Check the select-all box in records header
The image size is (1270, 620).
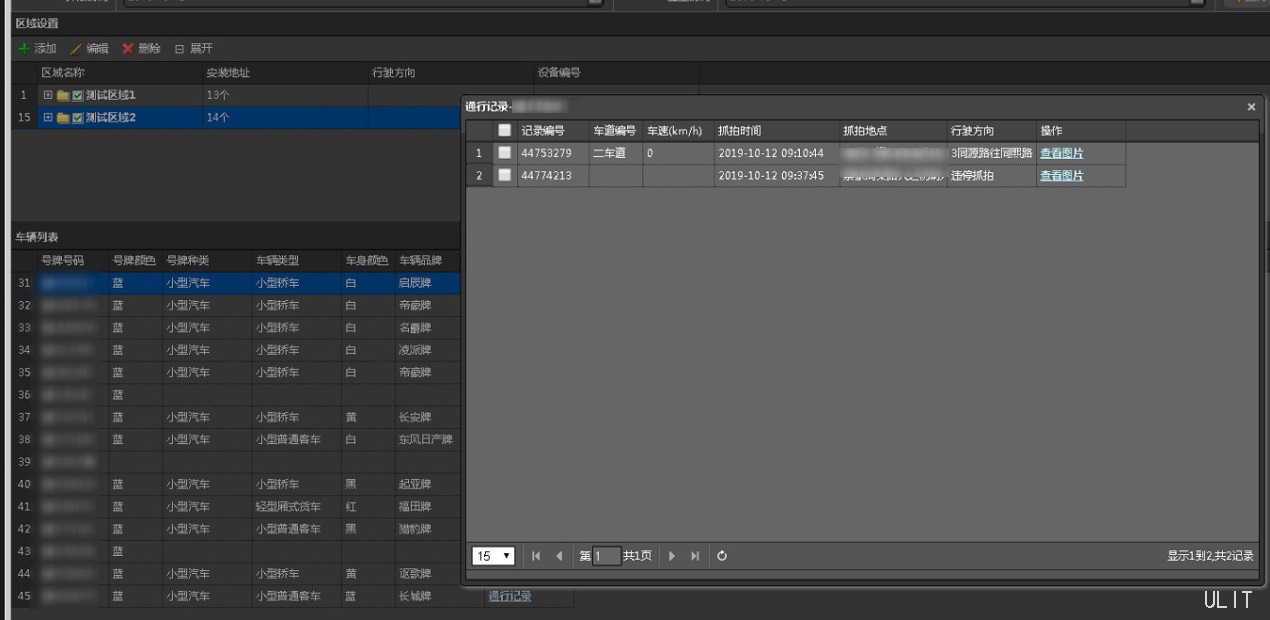505,130
